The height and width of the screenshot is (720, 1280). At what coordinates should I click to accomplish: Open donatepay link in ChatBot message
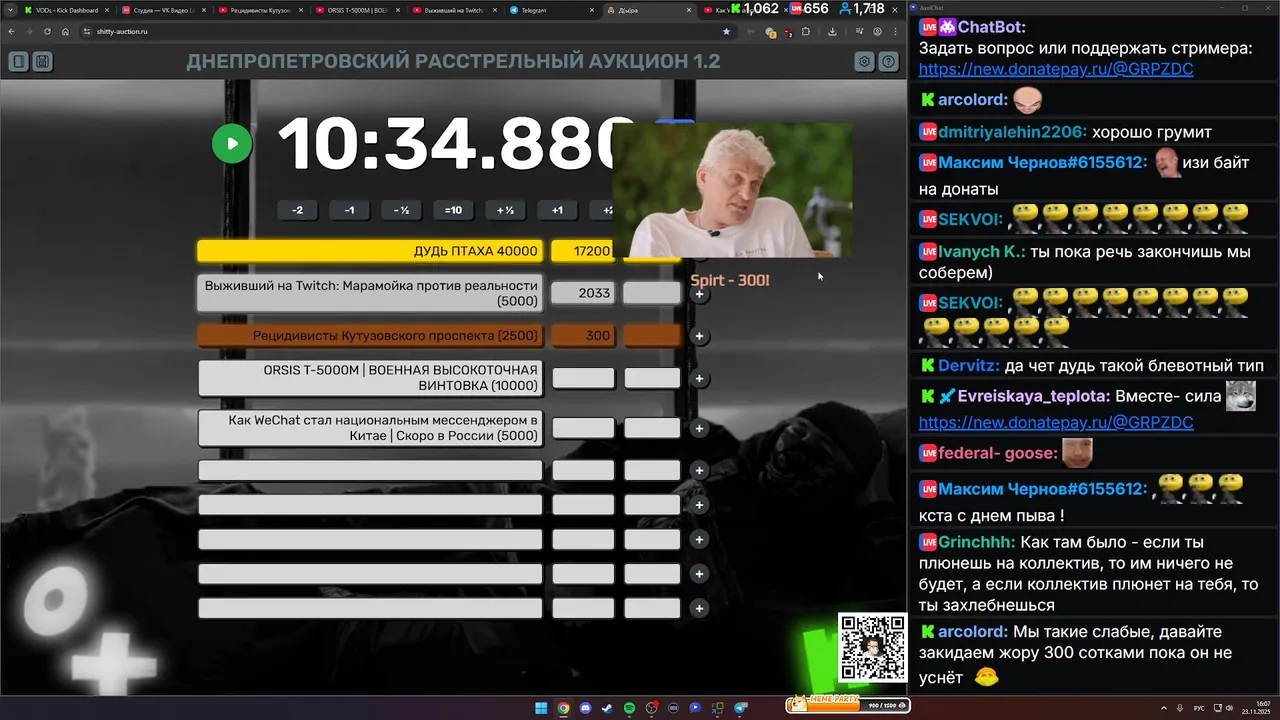1056,70
